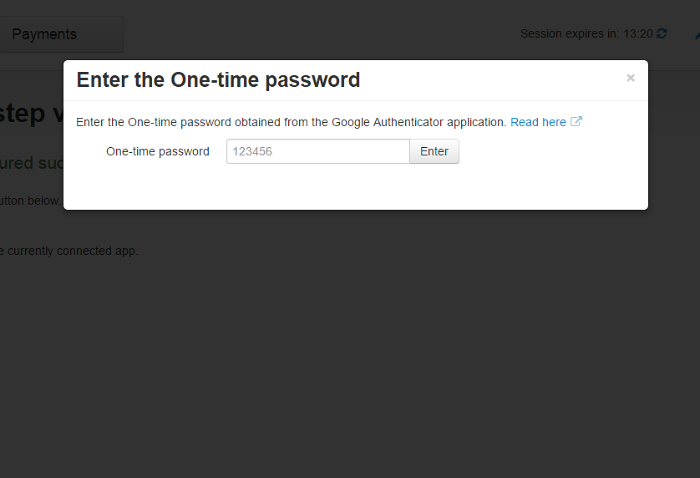The height and width of the screenshot is (478, 700).
Task: Click the currently connected app text
Action: [x=69, y=251]
